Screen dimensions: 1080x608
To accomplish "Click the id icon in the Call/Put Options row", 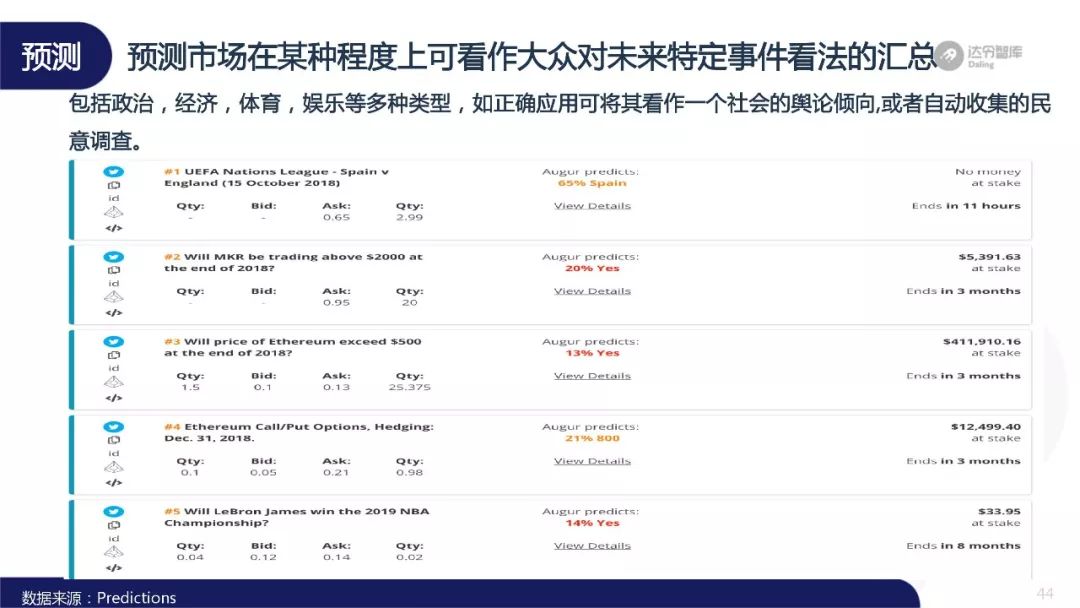I will tap(114, 453).
